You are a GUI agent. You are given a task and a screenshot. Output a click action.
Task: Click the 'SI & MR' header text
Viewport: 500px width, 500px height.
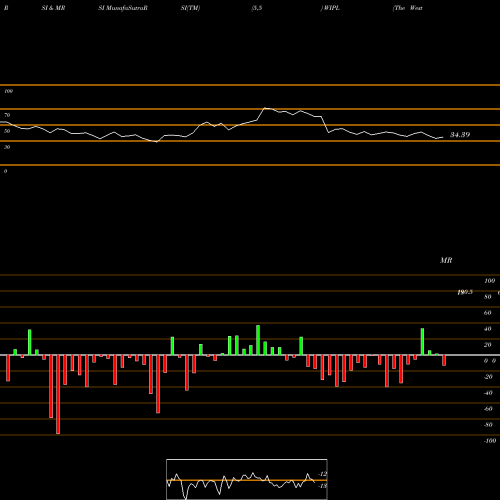coord(53,8)
